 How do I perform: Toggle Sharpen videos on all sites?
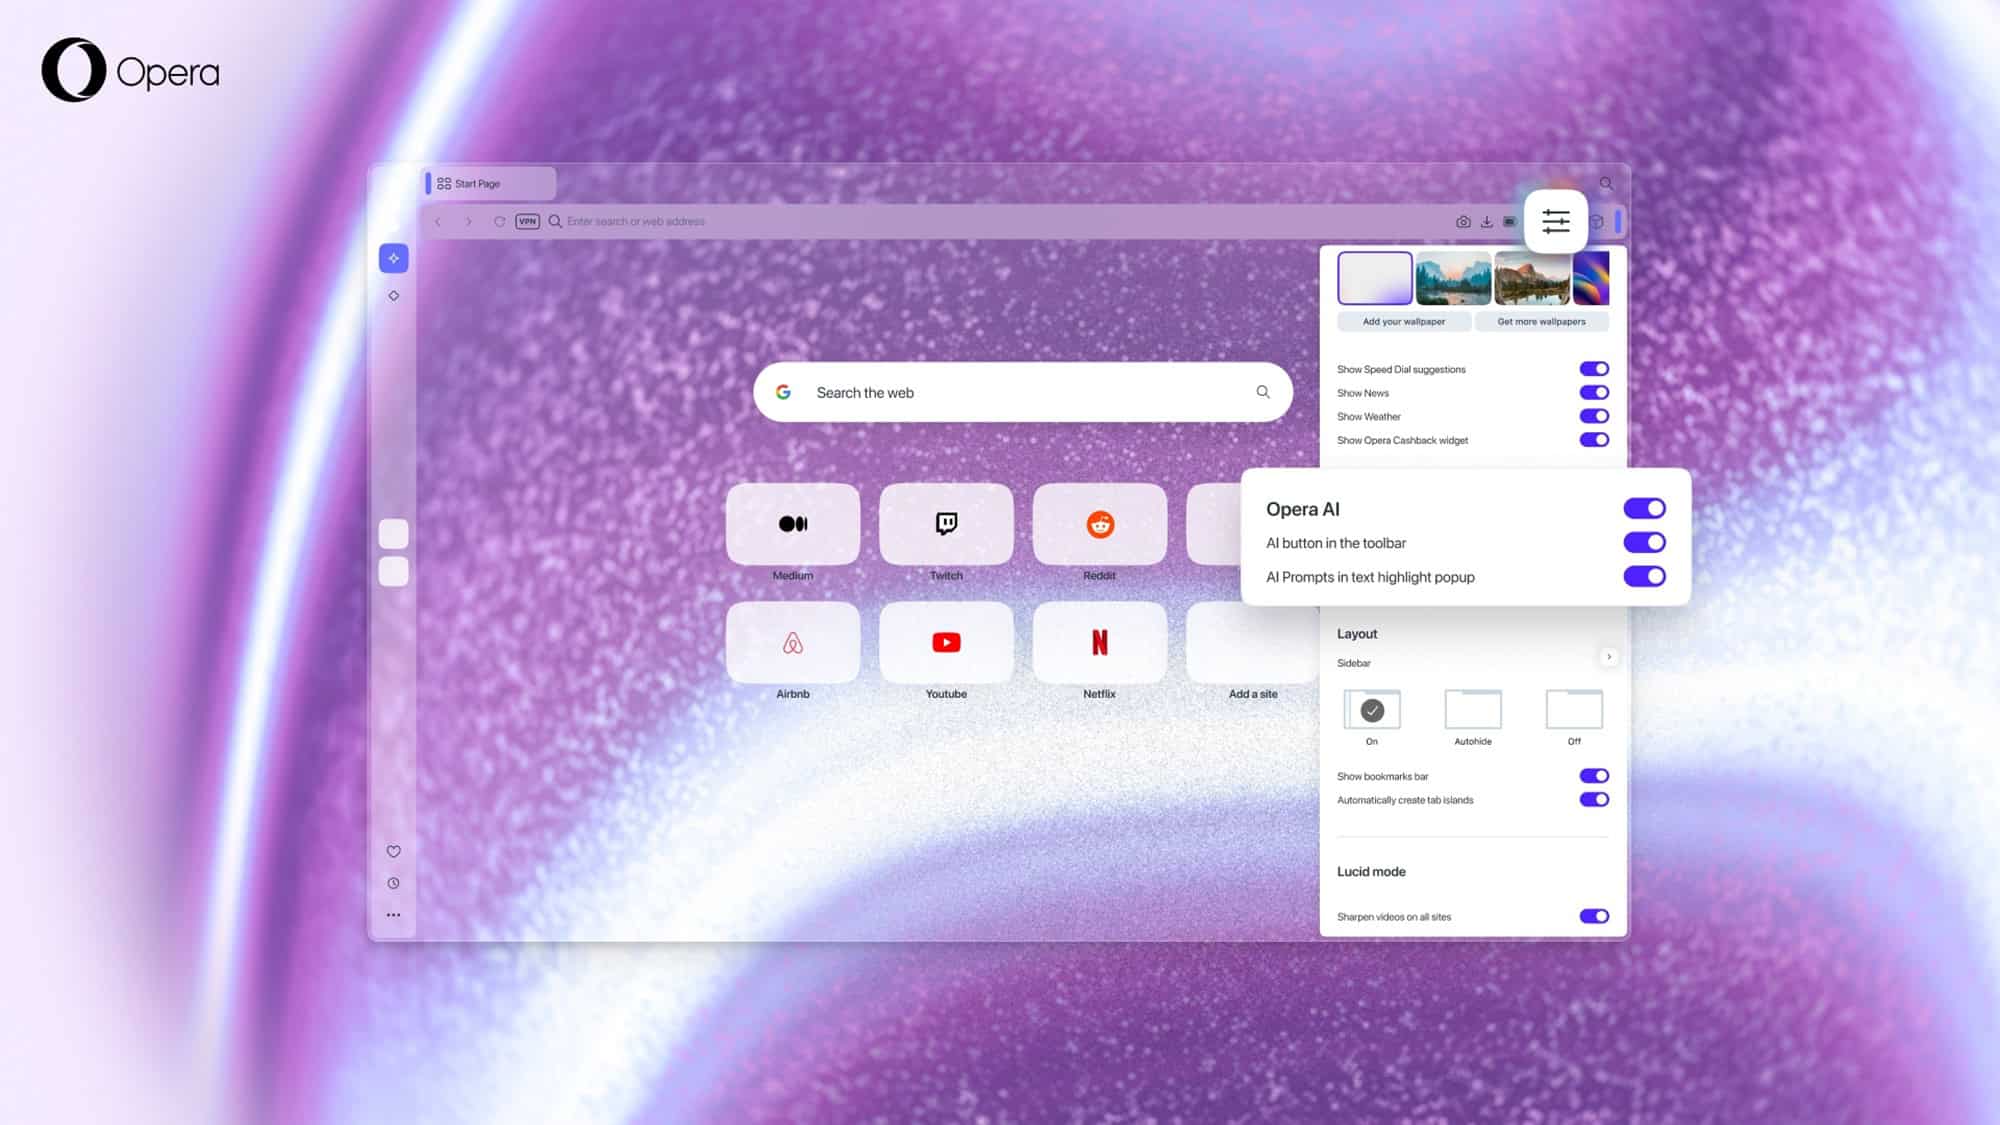(1594, 916)
